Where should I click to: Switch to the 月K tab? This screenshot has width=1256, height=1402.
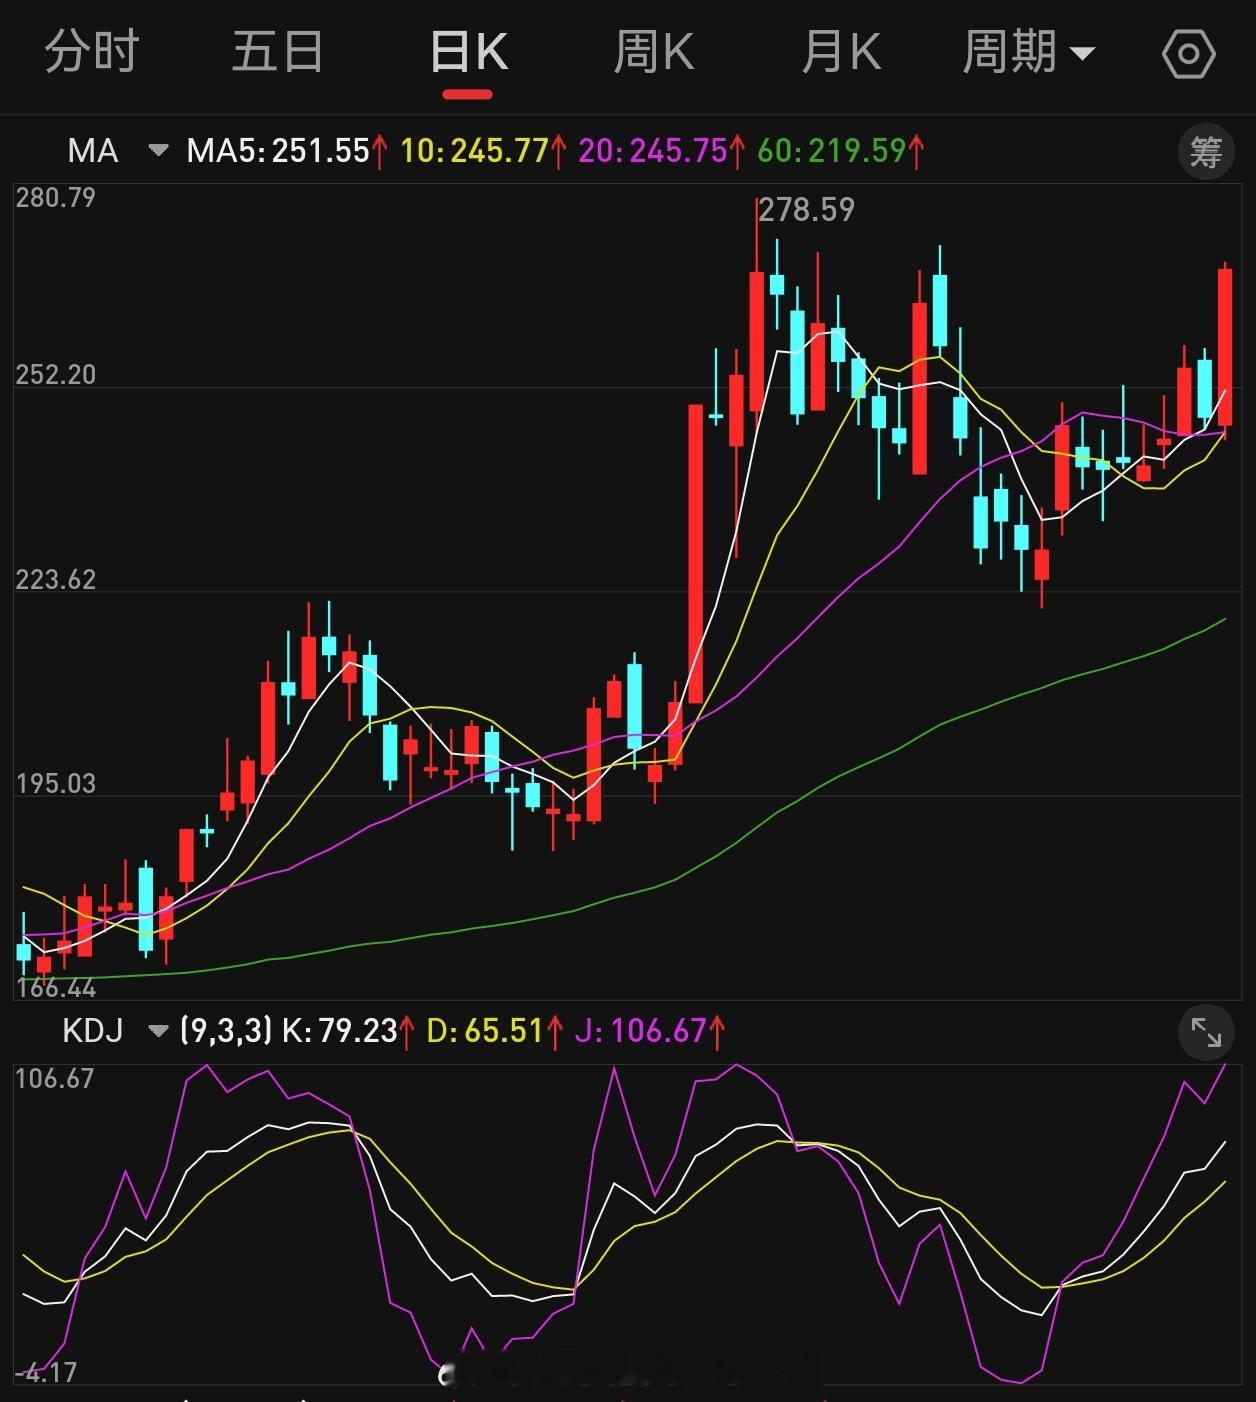pyautogui.click(x=841, y=52)
